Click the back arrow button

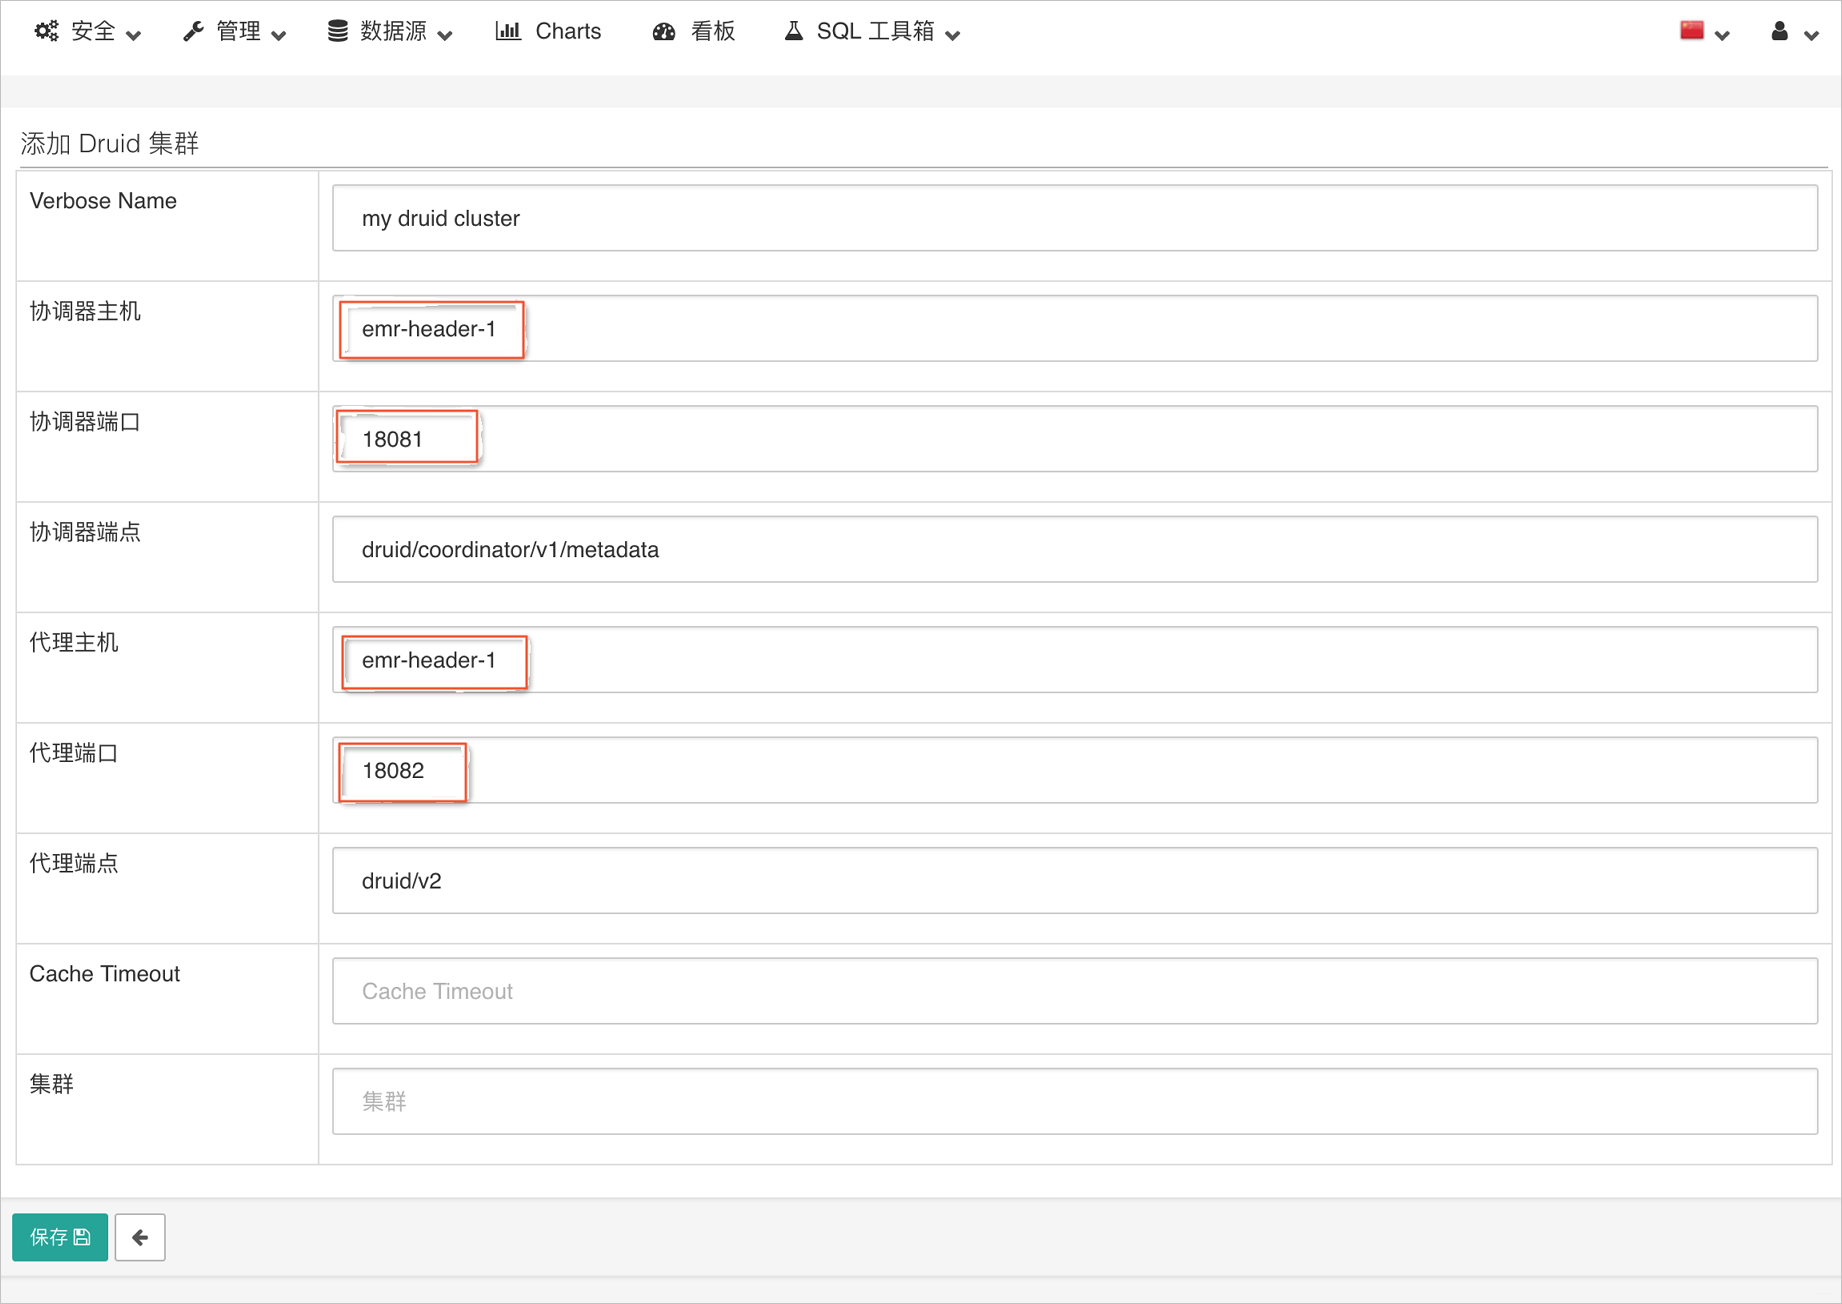[x=140, y=1237]
